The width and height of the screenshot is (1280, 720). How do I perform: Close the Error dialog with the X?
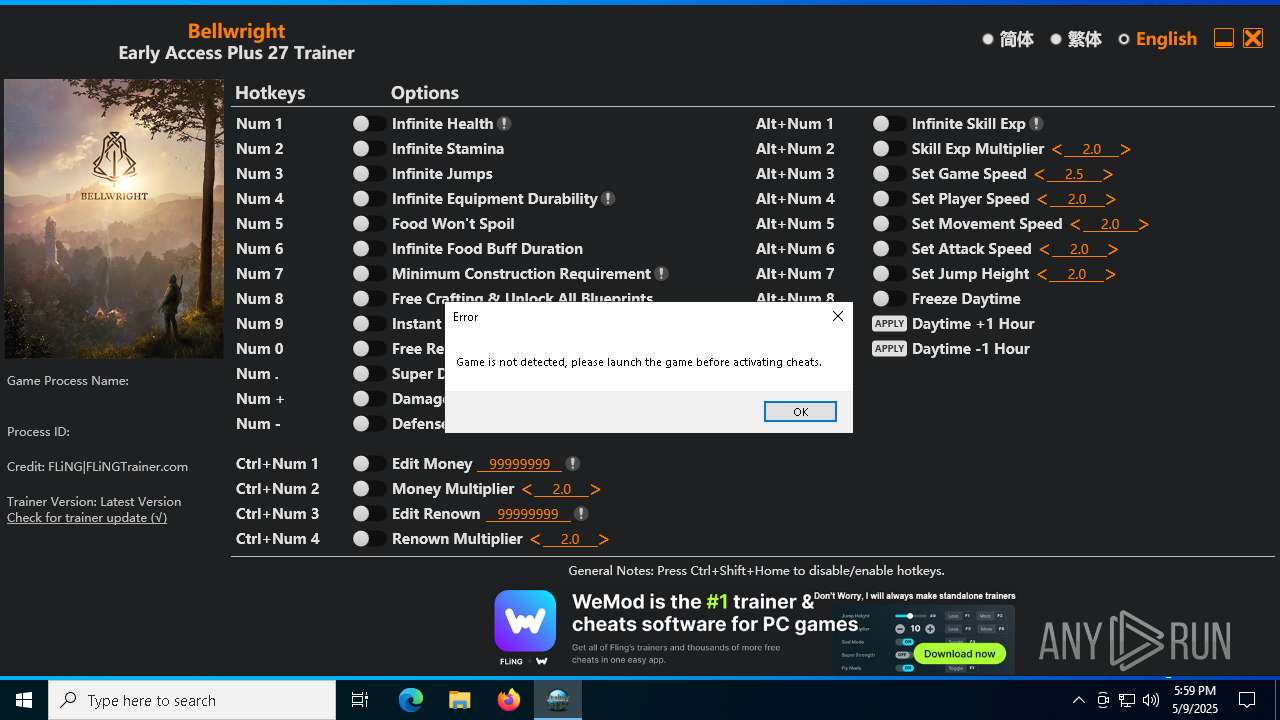(838, 316)
